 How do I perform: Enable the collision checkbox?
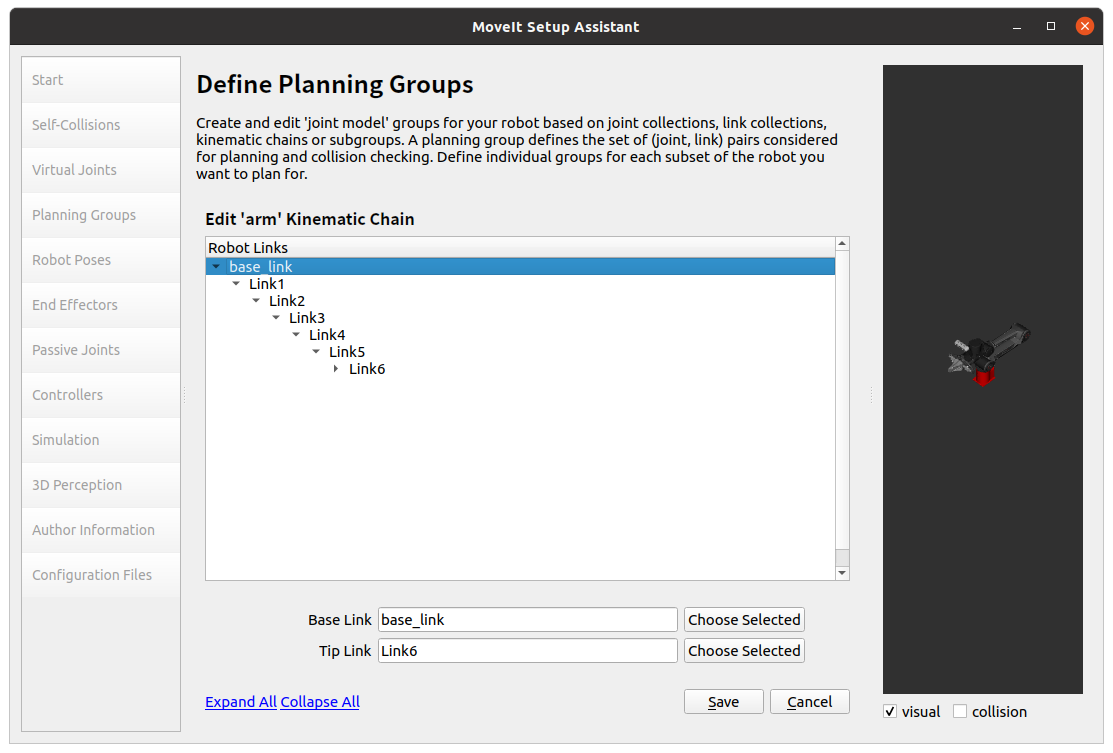pyautogui.click(x=960, y=712)
